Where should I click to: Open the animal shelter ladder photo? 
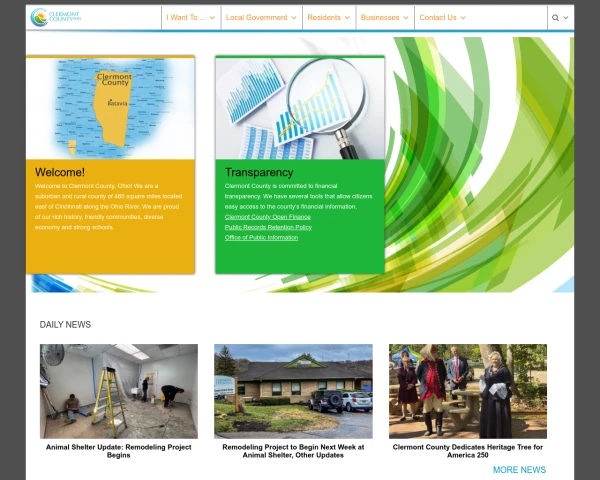click(119, 391)
